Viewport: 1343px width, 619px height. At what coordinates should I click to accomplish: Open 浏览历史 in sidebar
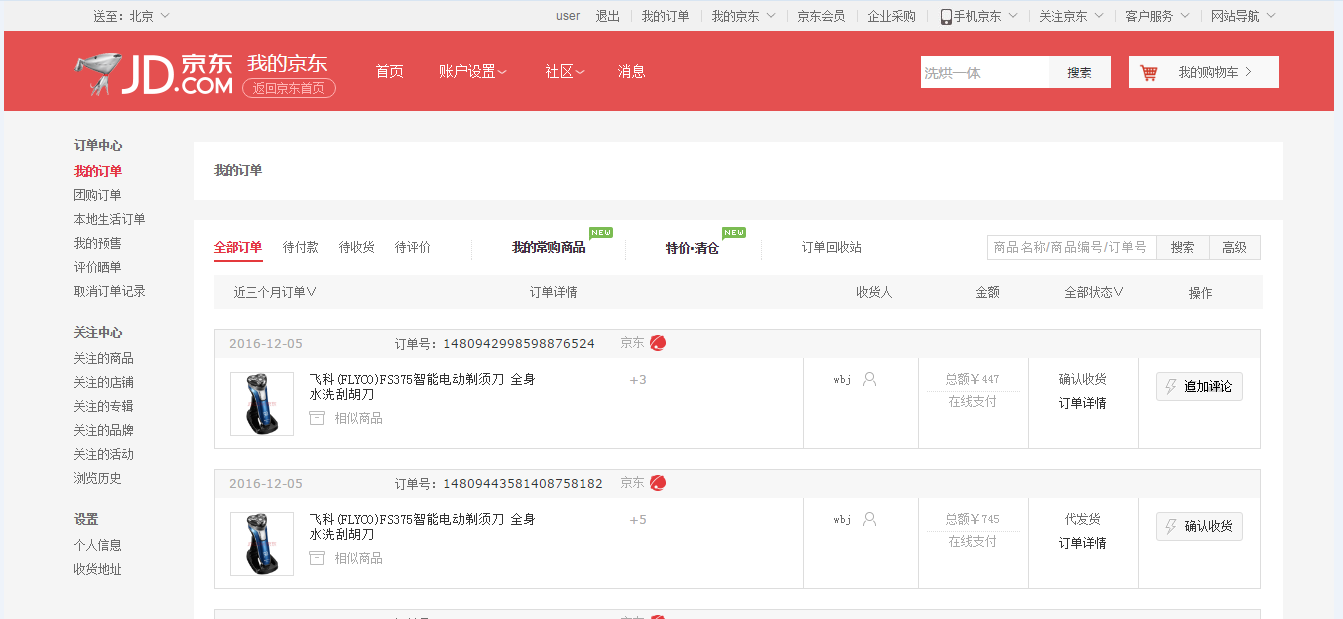[x=97, y=478]
